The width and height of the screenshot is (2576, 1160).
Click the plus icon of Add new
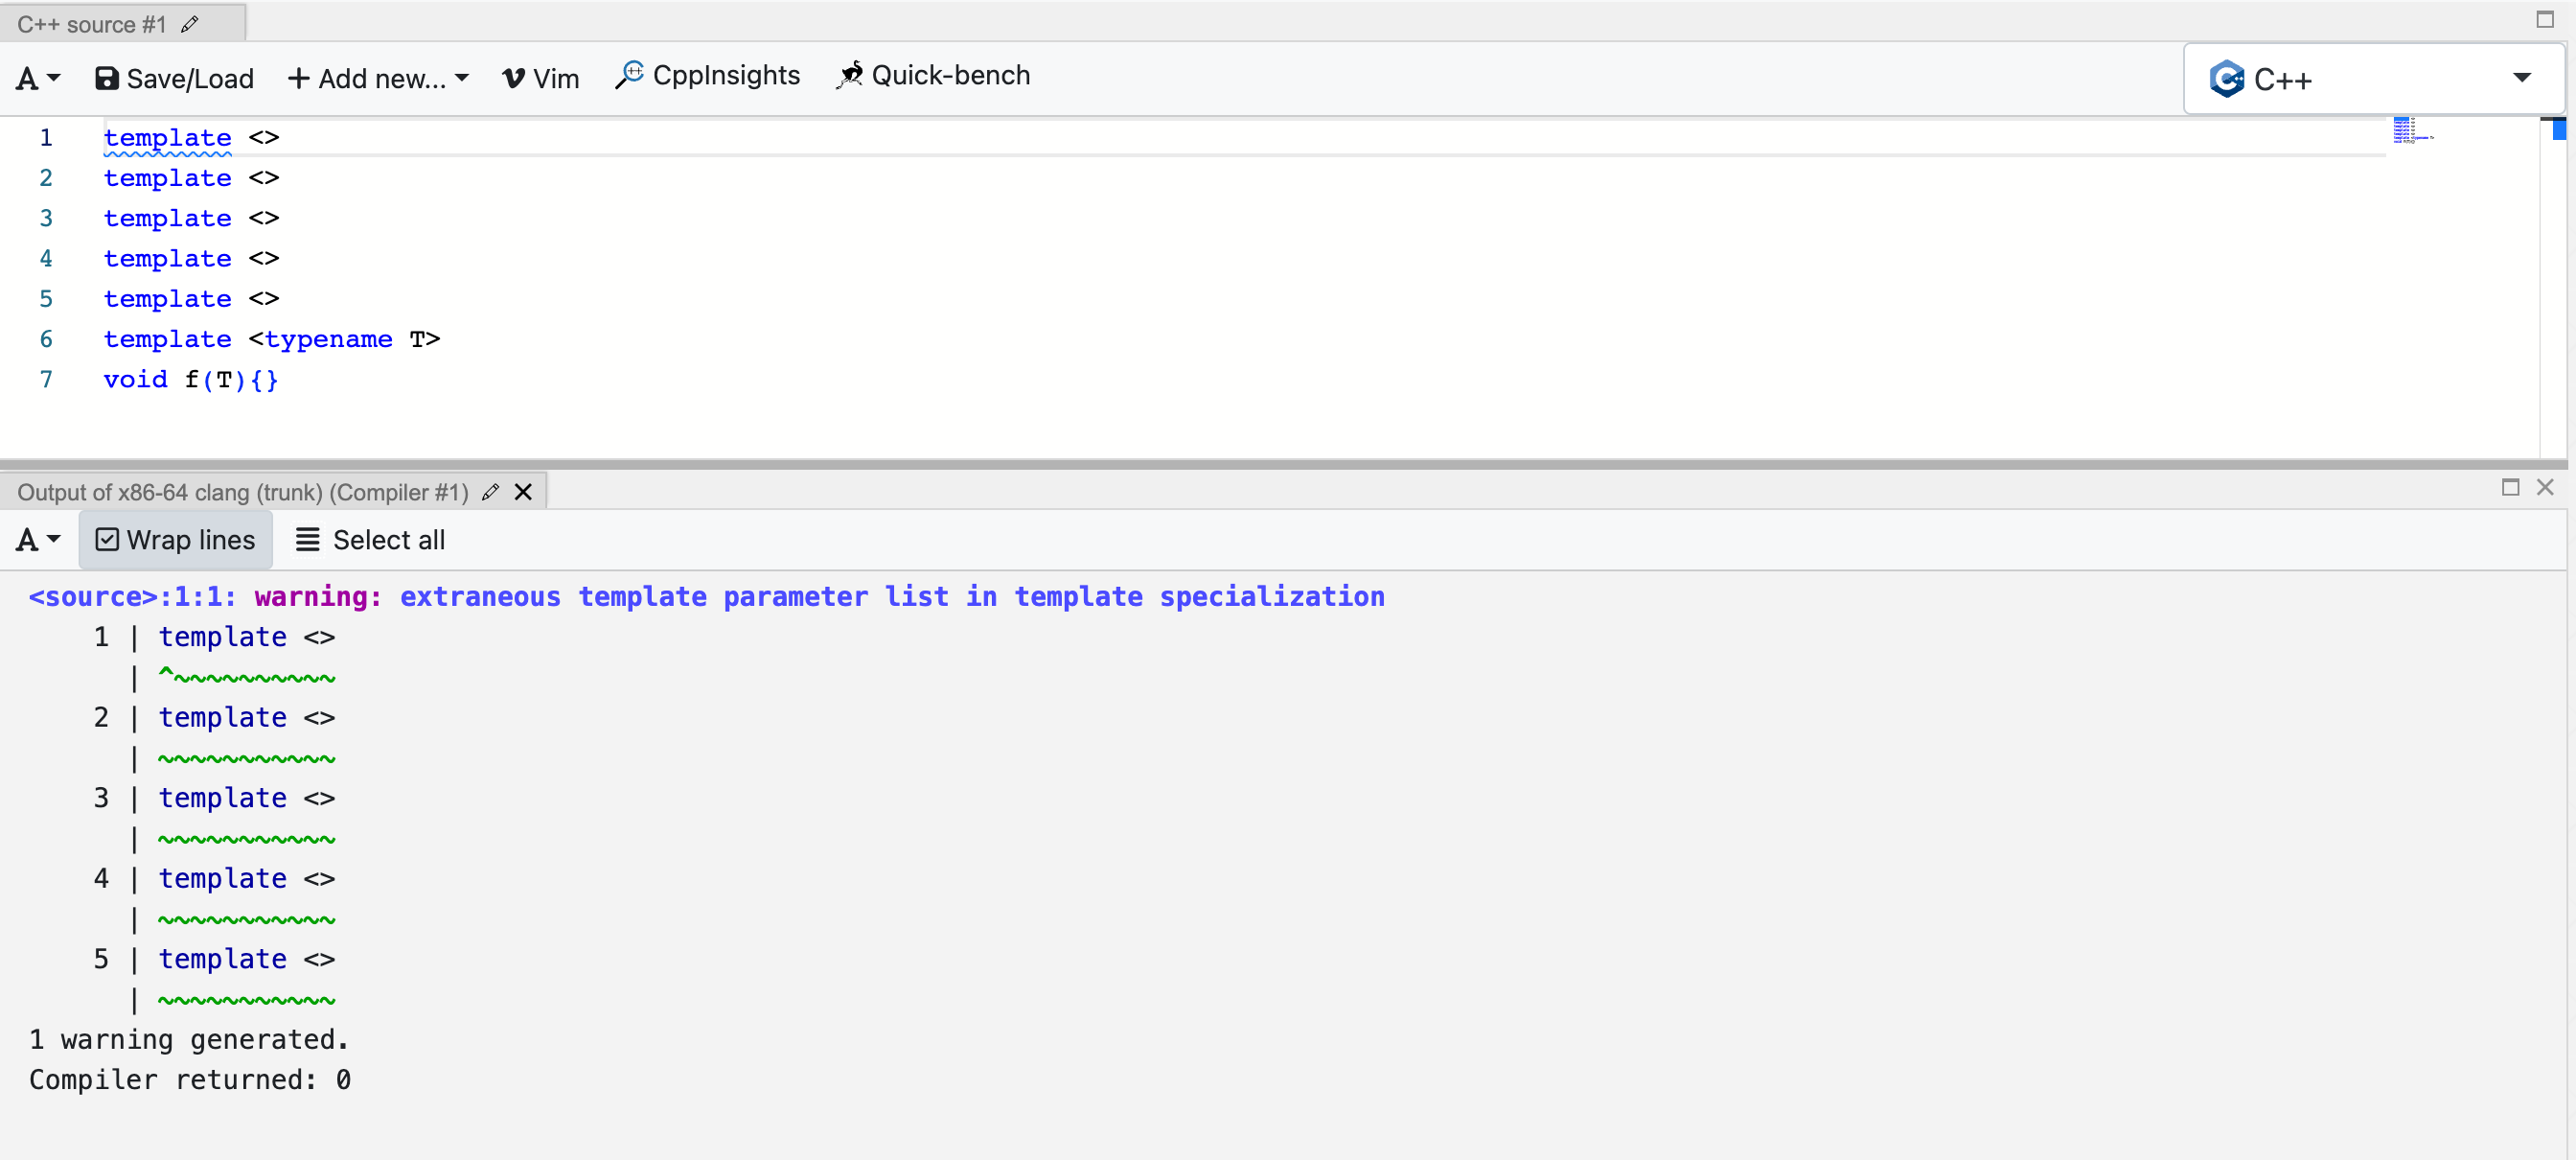(x=298, y=78)
